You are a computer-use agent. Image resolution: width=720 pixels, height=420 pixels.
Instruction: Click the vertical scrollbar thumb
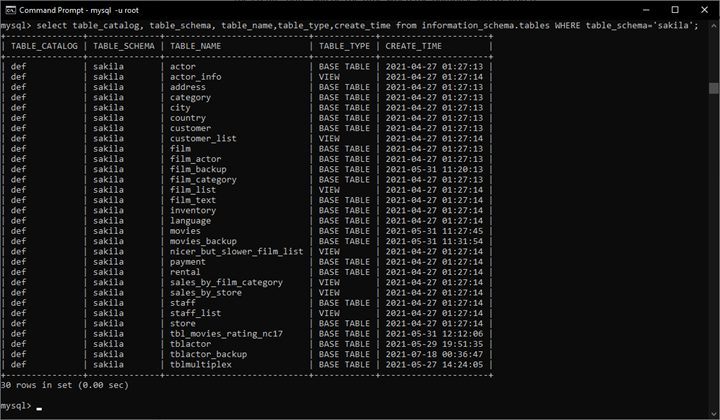[x=714, y=88]
